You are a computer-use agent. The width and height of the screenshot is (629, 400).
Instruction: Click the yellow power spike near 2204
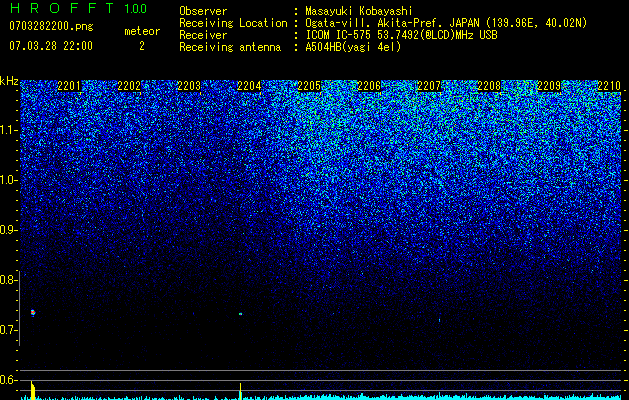coord(240,391)
